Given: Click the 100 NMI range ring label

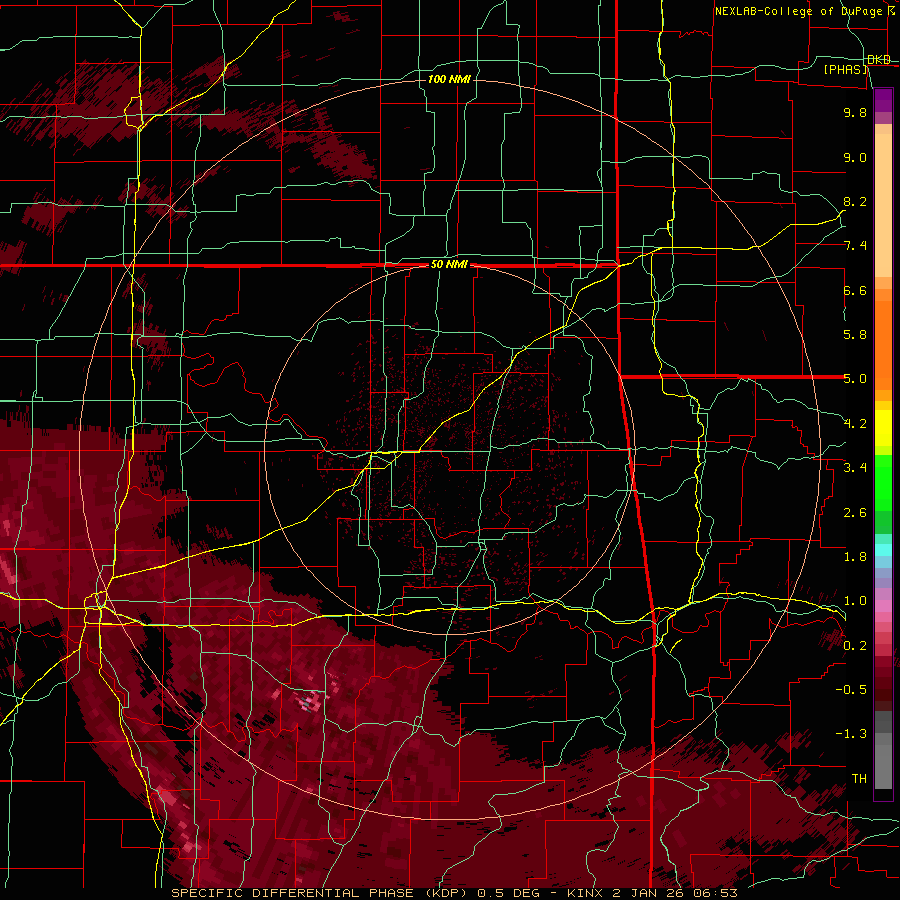Looking at the screenshot, I should click(449, 79).
